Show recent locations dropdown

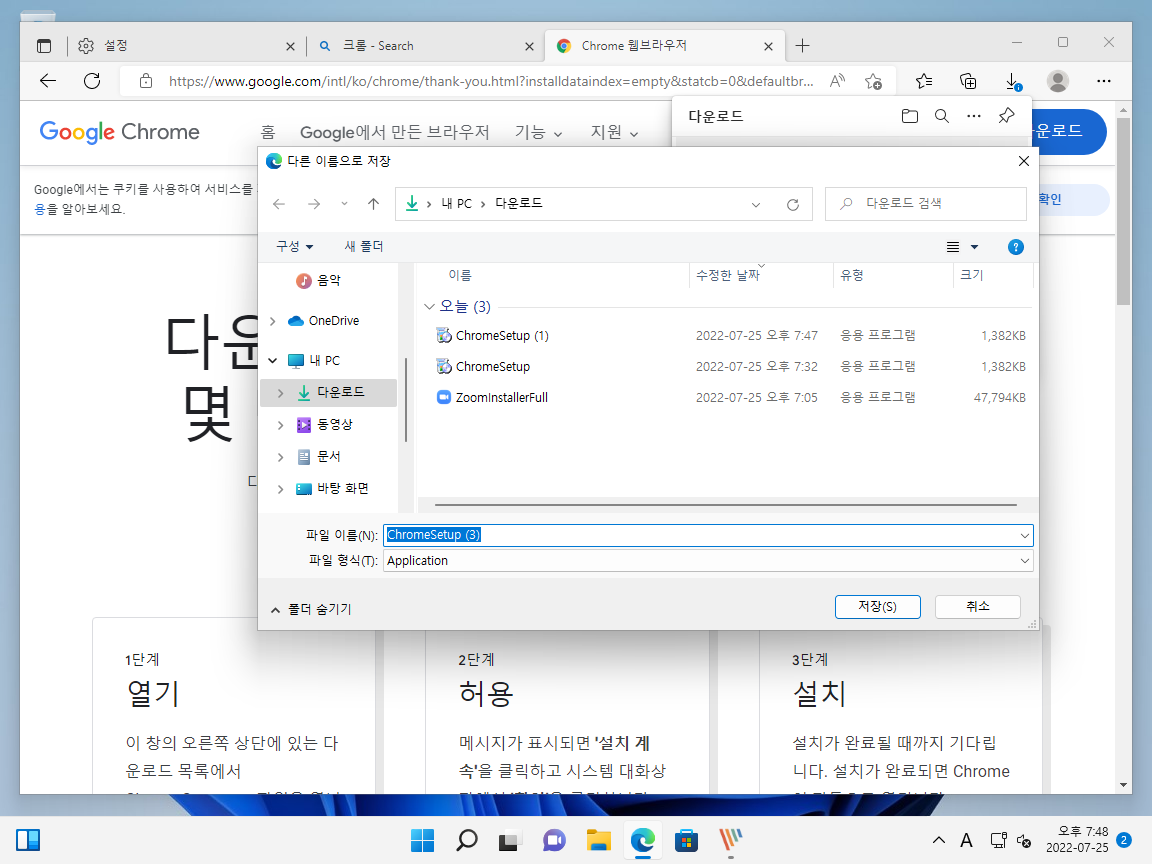344,204
